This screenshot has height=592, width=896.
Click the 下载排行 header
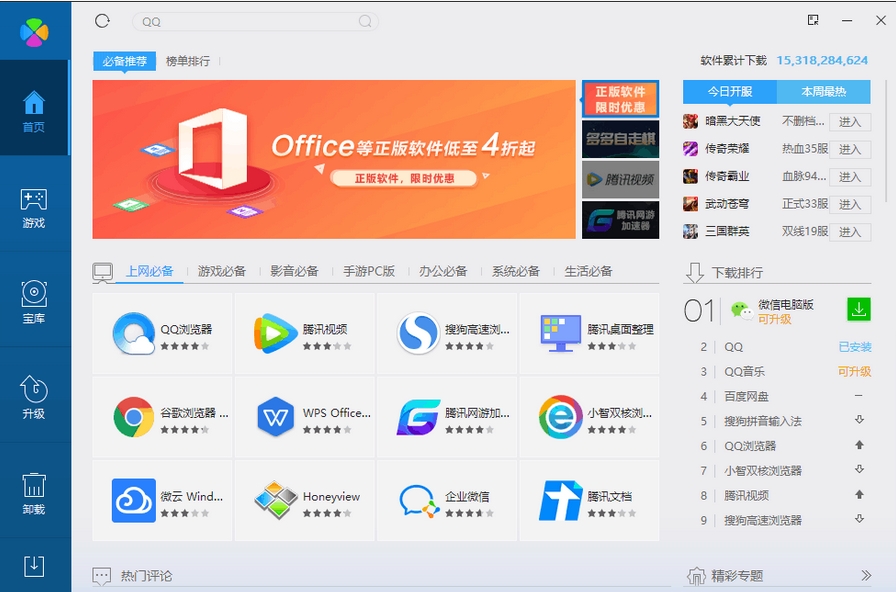(x=737, y=273)
